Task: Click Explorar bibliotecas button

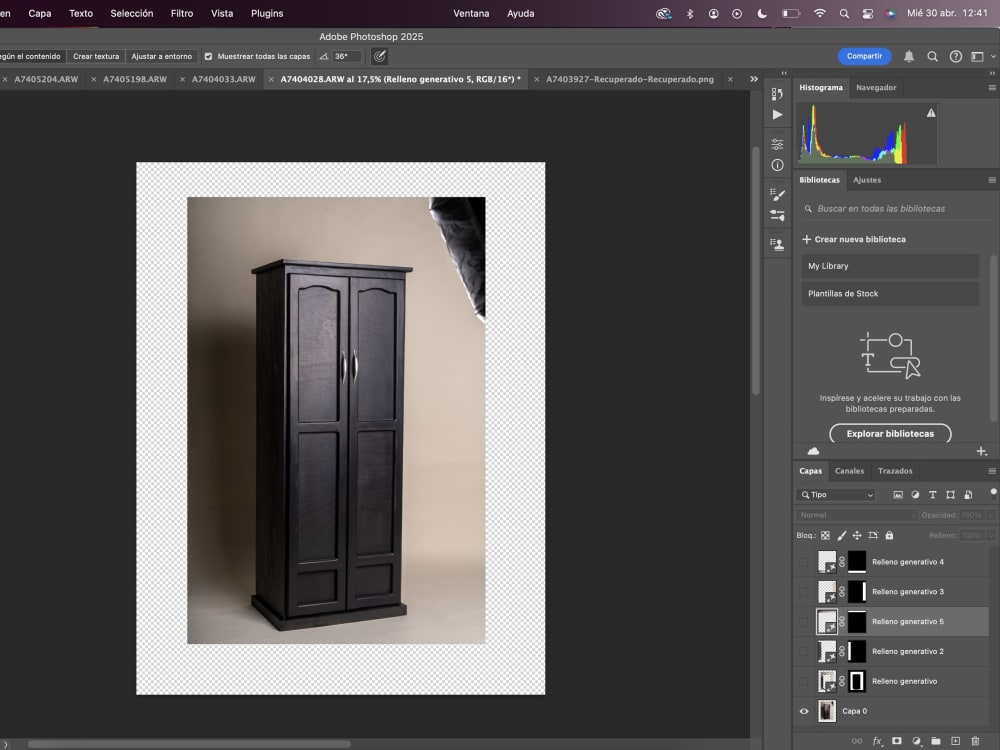Action: point(890,434)
